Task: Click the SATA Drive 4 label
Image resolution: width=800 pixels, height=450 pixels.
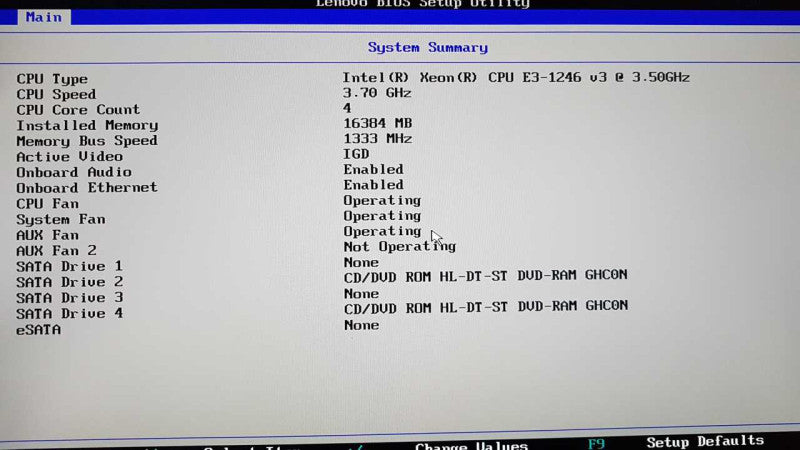Action: tap(69, 314)
